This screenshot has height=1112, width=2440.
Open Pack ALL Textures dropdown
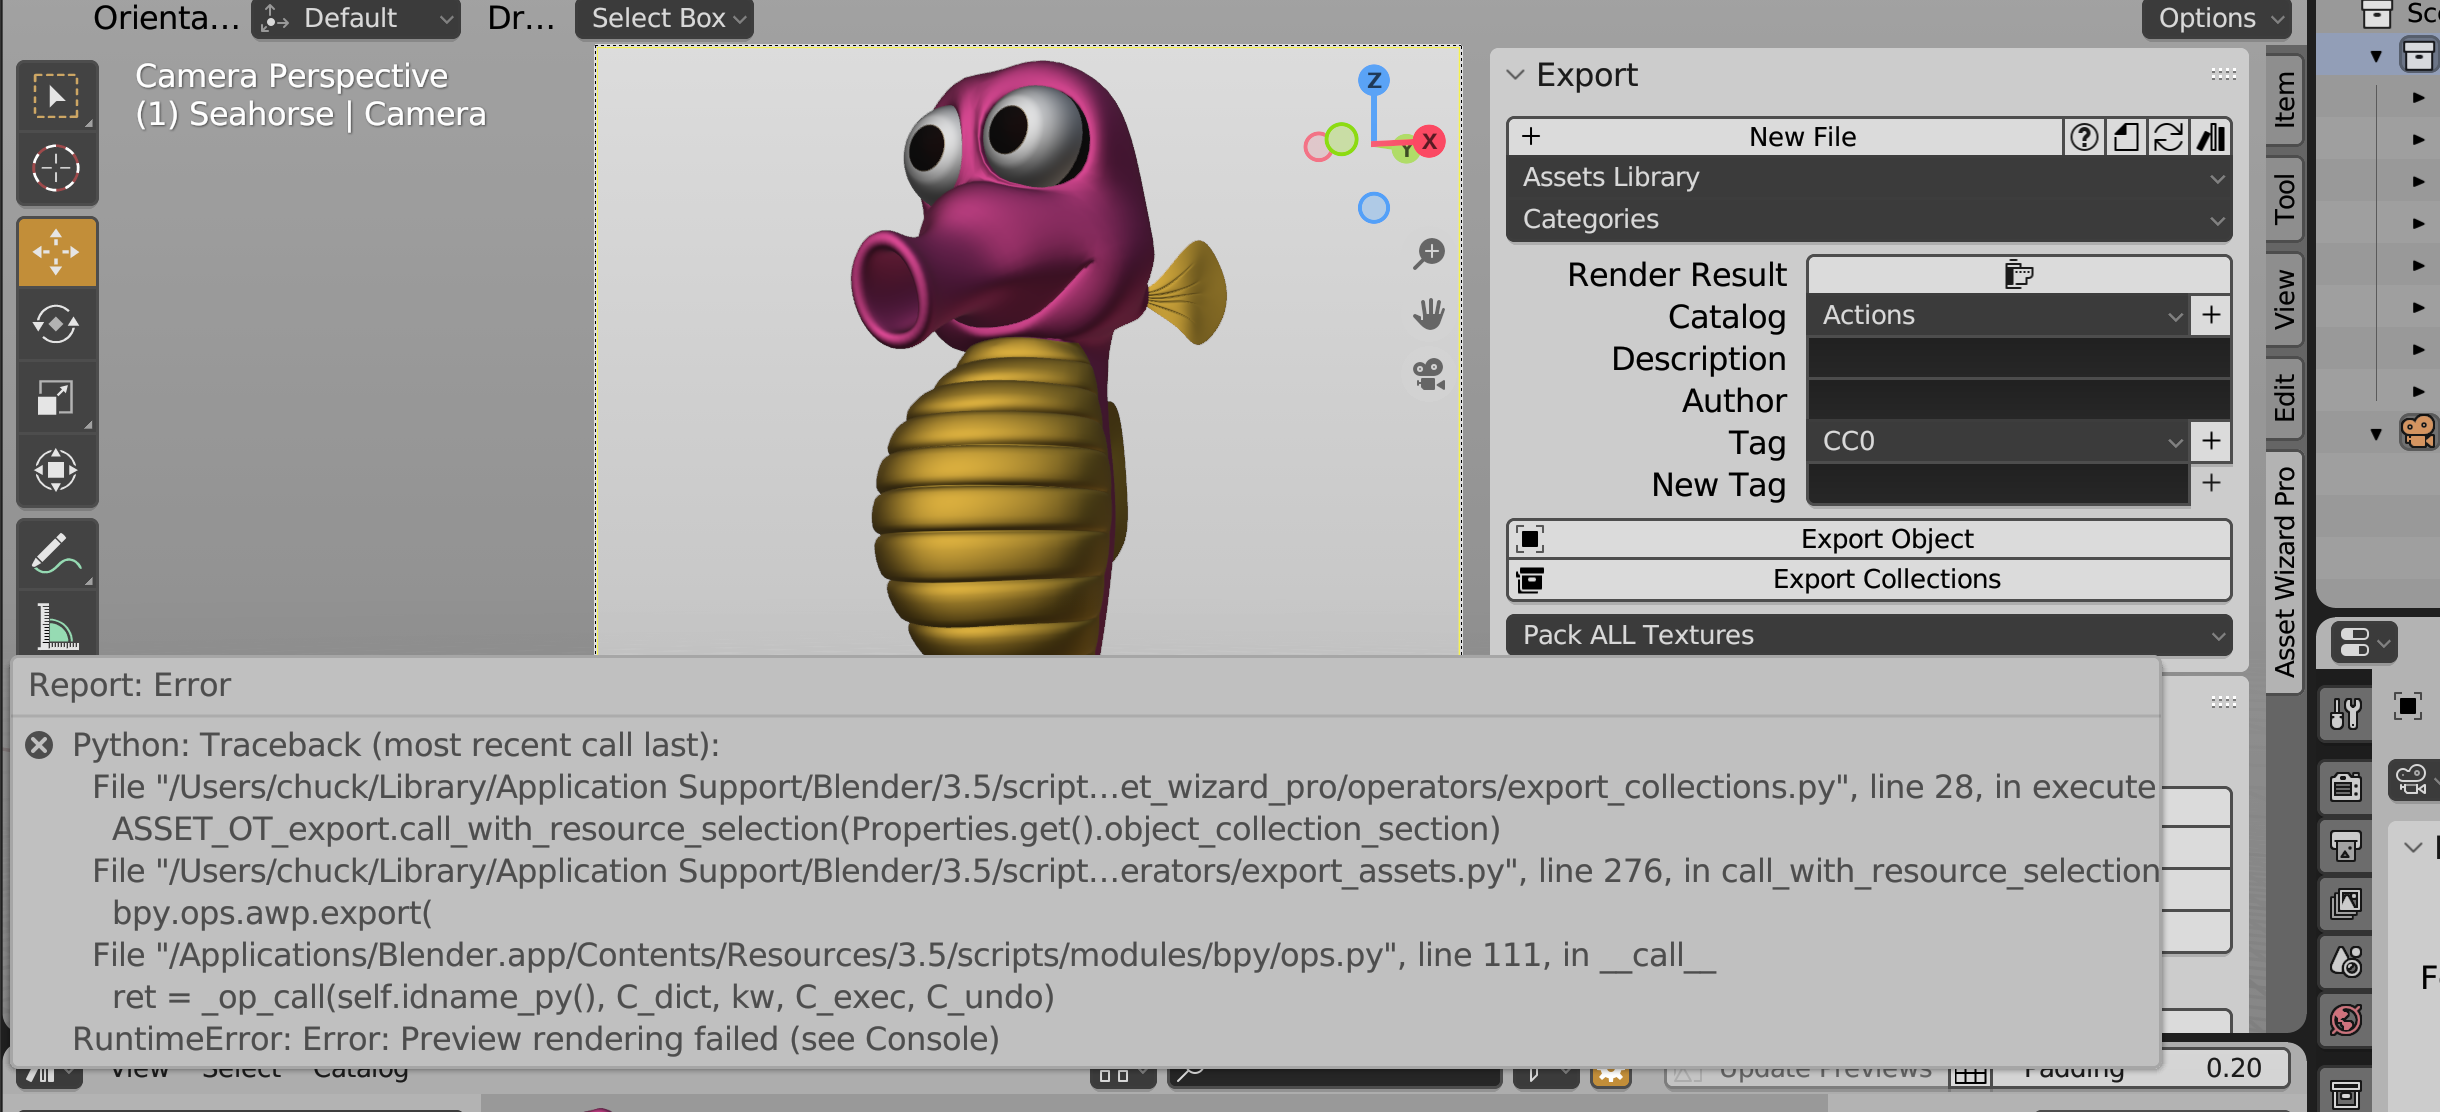(1869, 635)
